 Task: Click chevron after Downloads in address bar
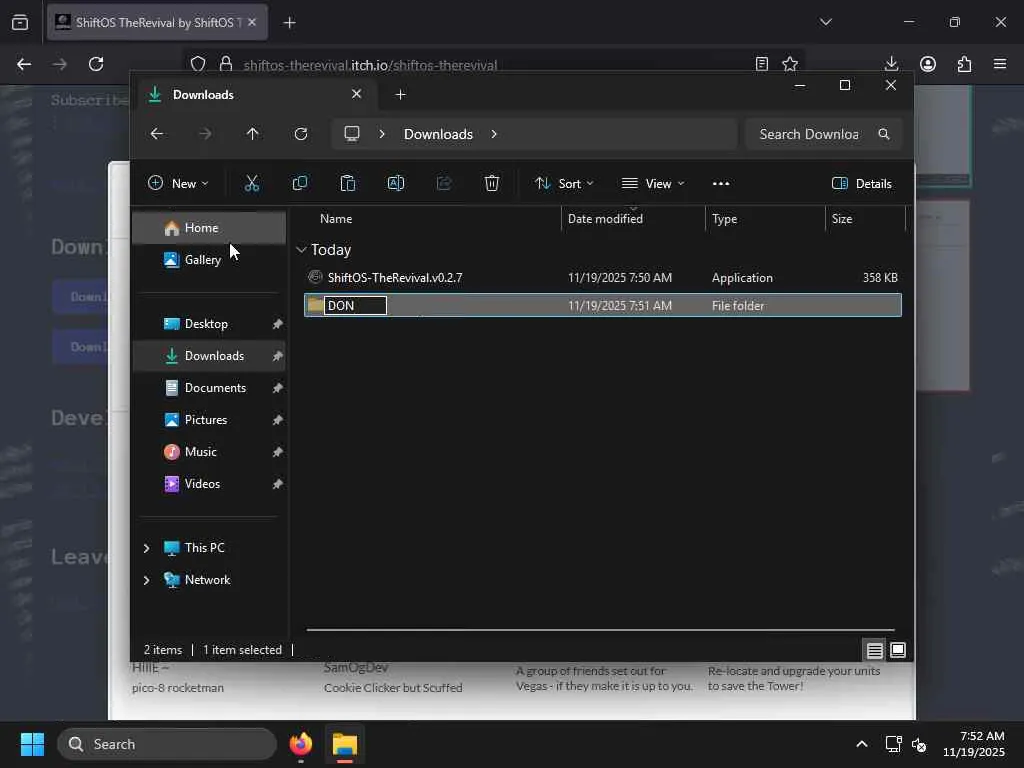click(x=494, y=134)
